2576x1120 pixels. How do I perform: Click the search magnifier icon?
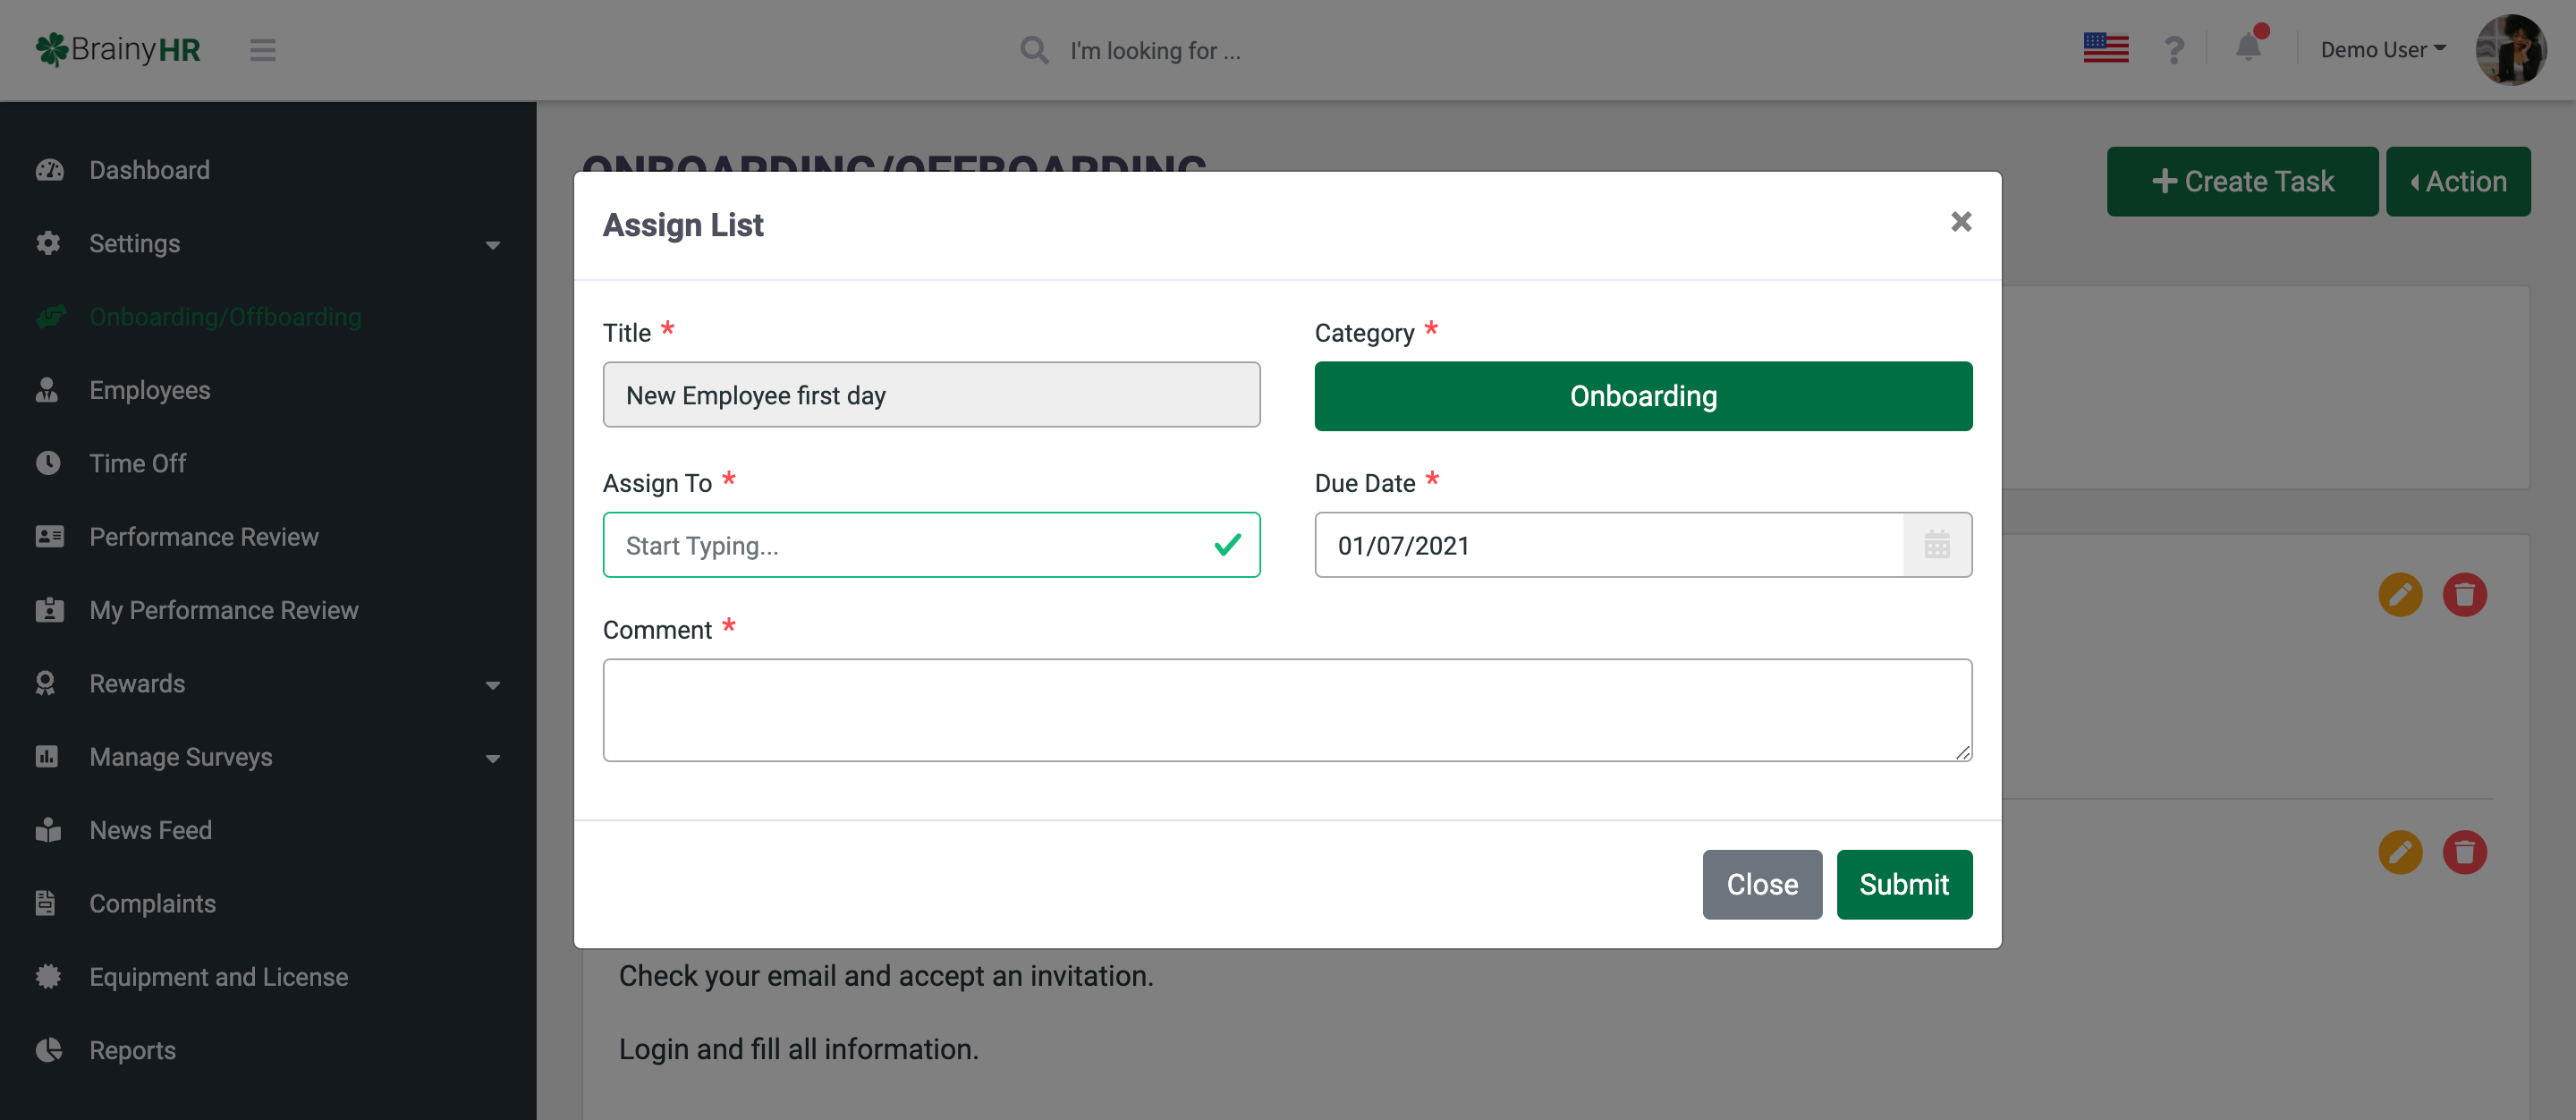tap(1034, 50)
